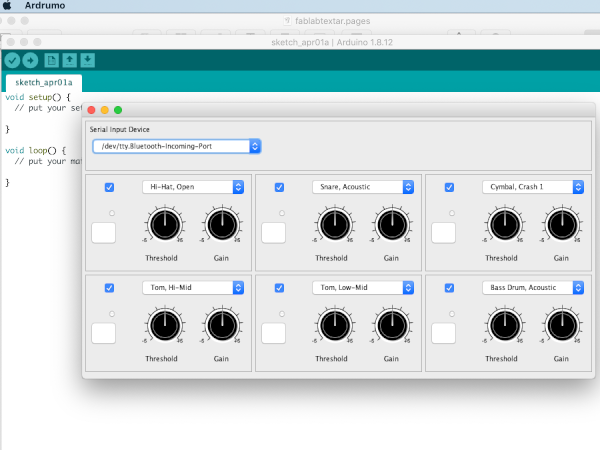Click the hit indicator light in Tom, Hi-Mid panel
Screen dimensions: 600x450
pos(112,314)
